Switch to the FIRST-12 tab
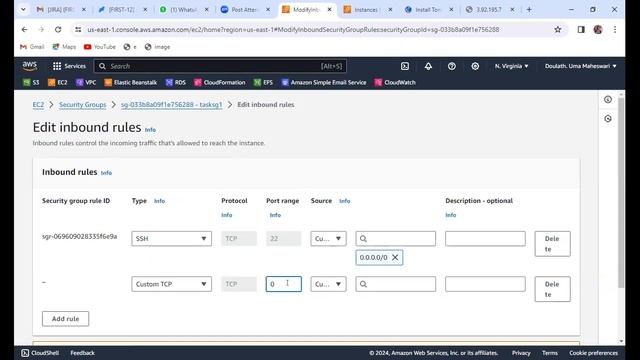The height and width of the screenshot is (360, 640). pyautogui.click(x=122, y=9)
